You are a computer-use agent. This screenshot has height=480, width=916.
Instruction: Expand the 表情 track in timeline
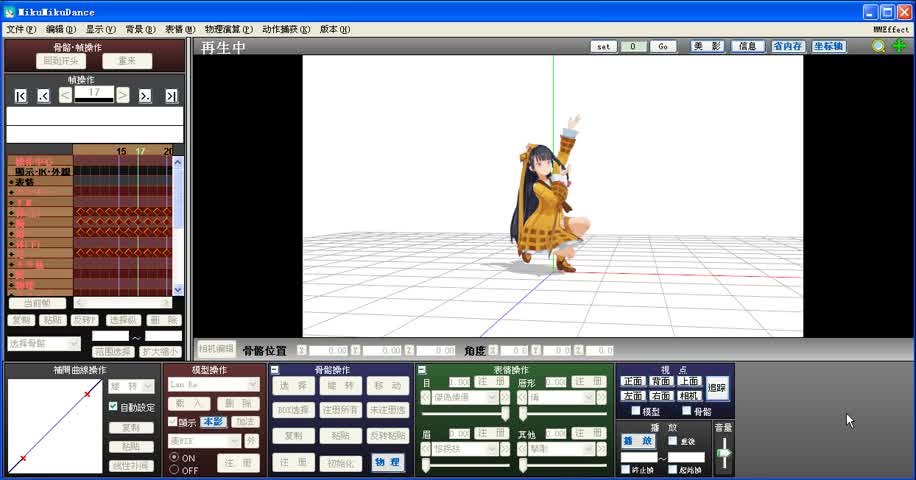(11, 182)
